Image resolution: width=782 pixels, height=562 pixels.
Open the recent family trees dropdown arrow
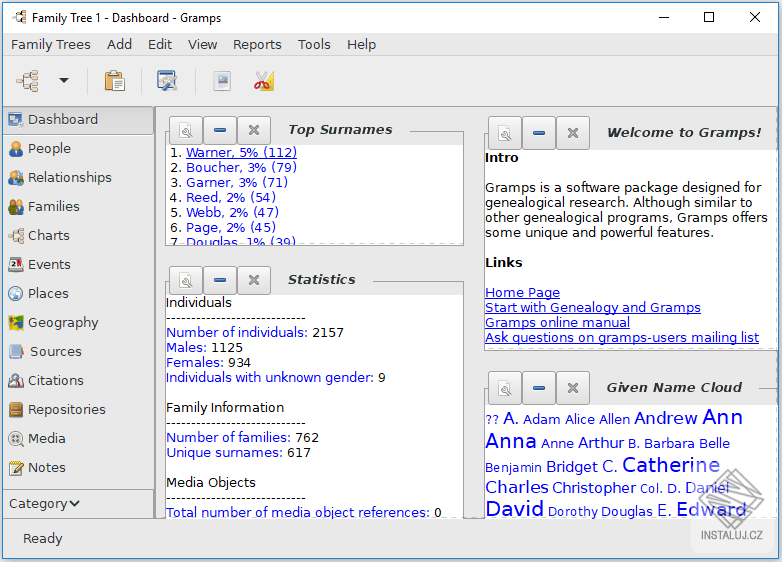64,81
